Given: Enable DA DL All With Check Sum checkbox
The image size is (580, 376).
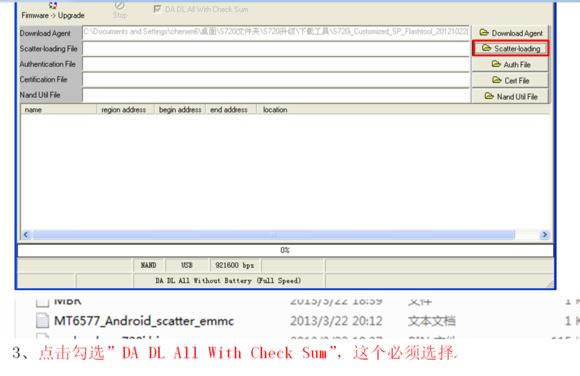Looking at the screenshot, I should click(x=157, y=9).
